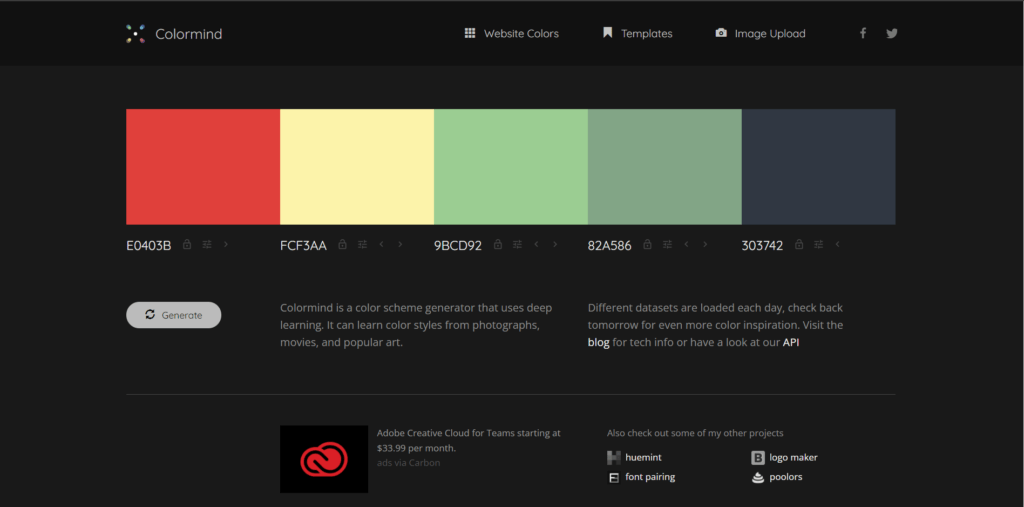
Task: Open the huemint project link
Action: 637,457
